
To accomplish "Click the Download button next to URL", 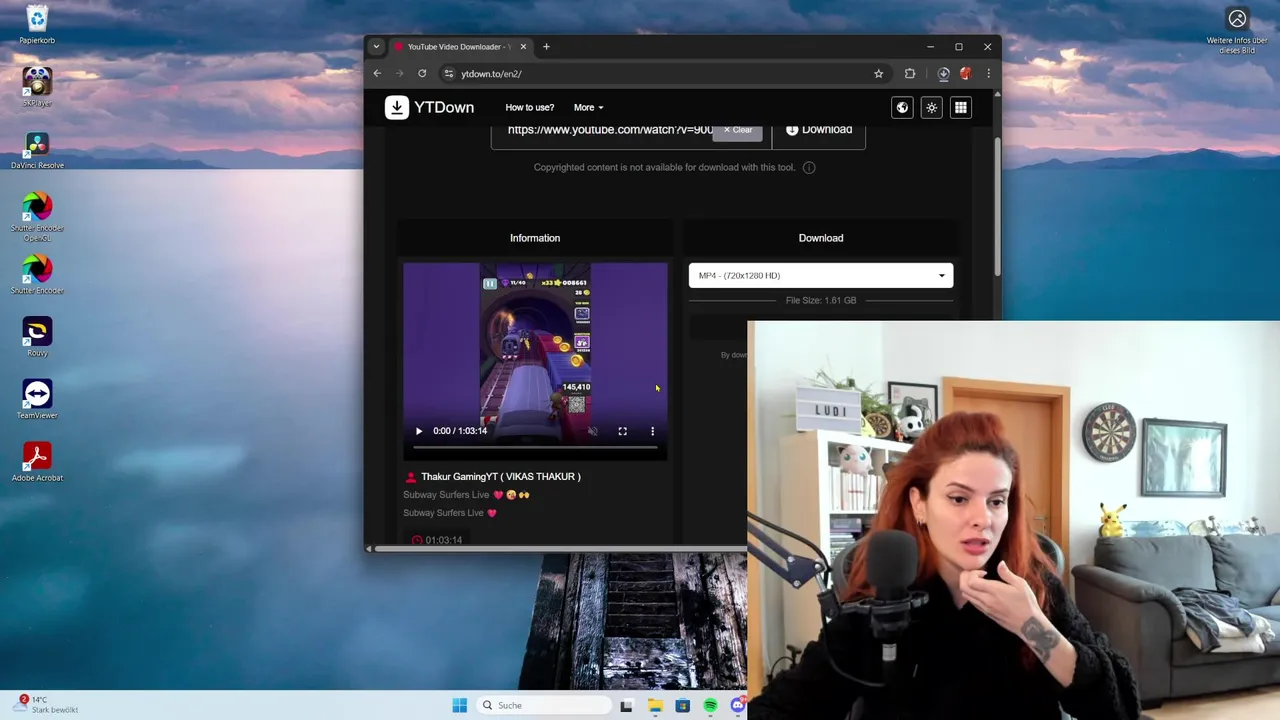I will [819, 130].
